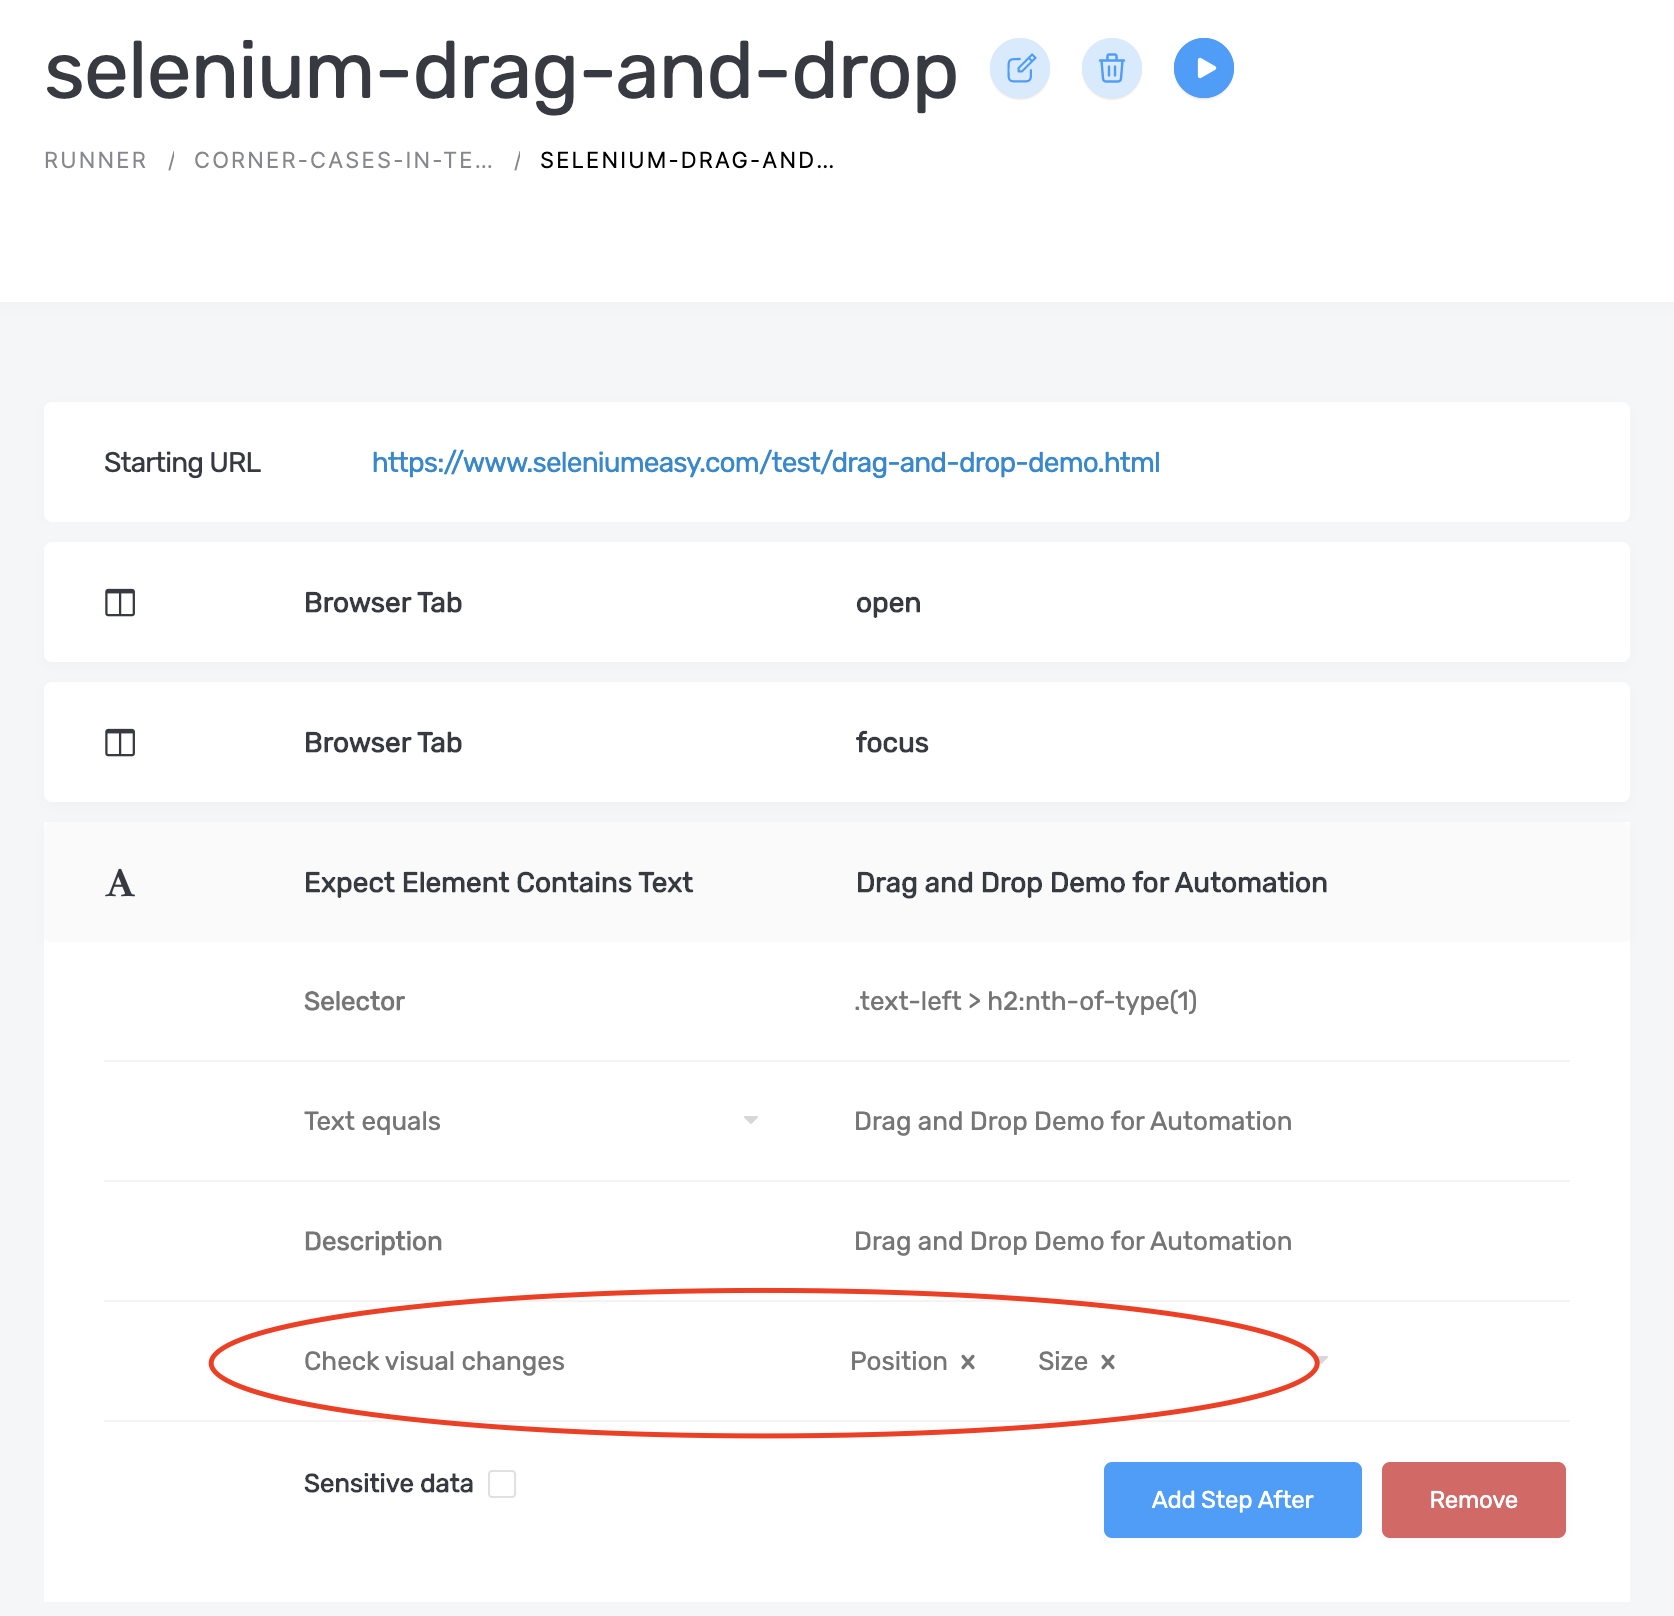
Task: Run the test with the play button
Action: [x=1204, y=69]
